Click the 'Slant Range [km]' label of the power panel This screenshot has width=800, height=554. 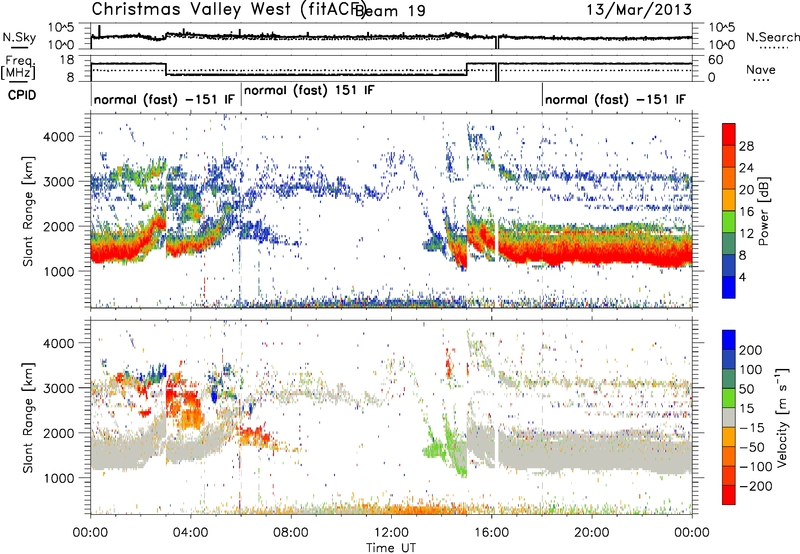pos(28,211)
